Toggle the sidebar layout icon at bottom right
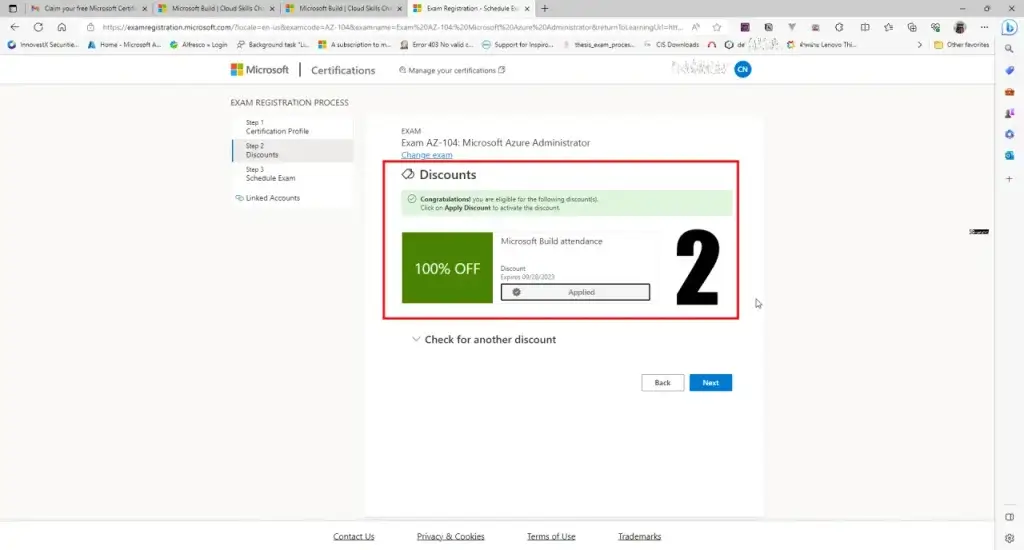Viewport: 1024px width, 550px height. [1009, 517]
